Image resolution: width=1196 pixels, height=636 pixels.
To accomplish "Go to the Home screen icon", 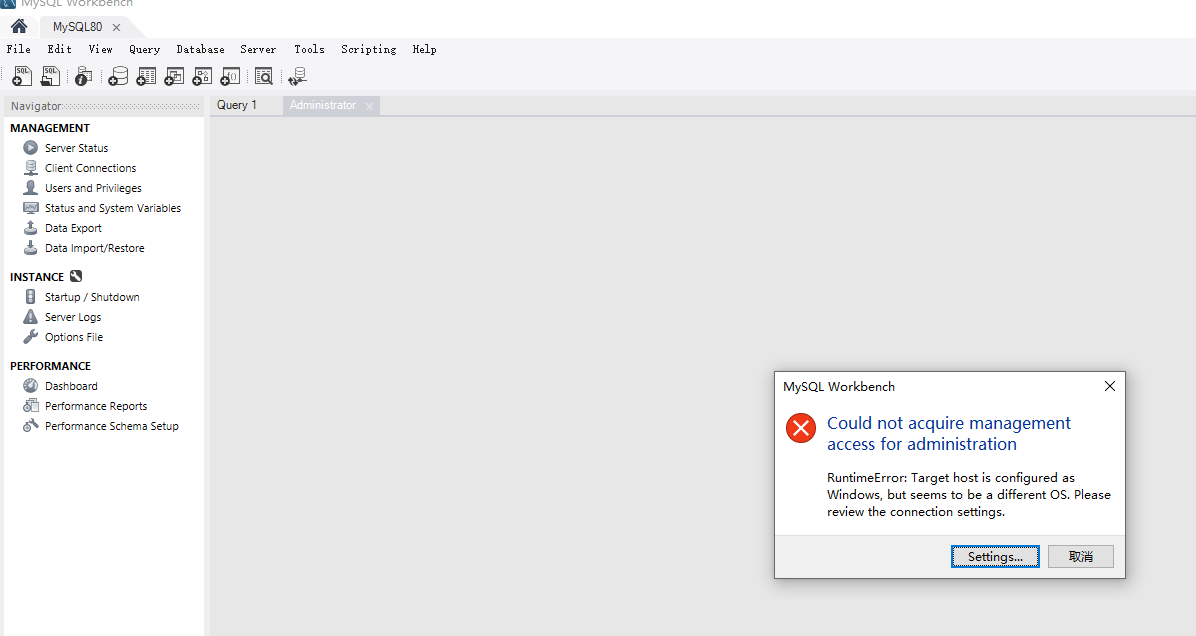I will [x=19, y=26].
